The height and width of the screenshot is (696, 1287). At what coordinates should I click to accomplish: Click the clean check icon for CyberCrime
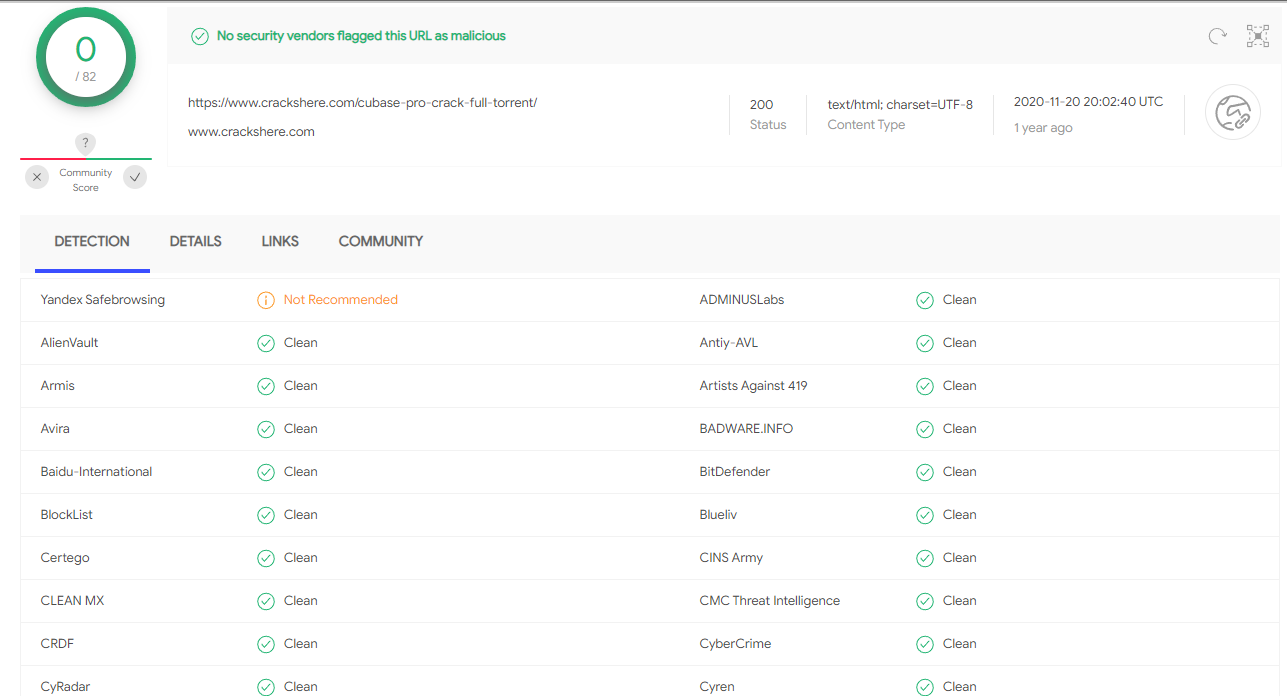pyautogui.click(x=925, y=644)
